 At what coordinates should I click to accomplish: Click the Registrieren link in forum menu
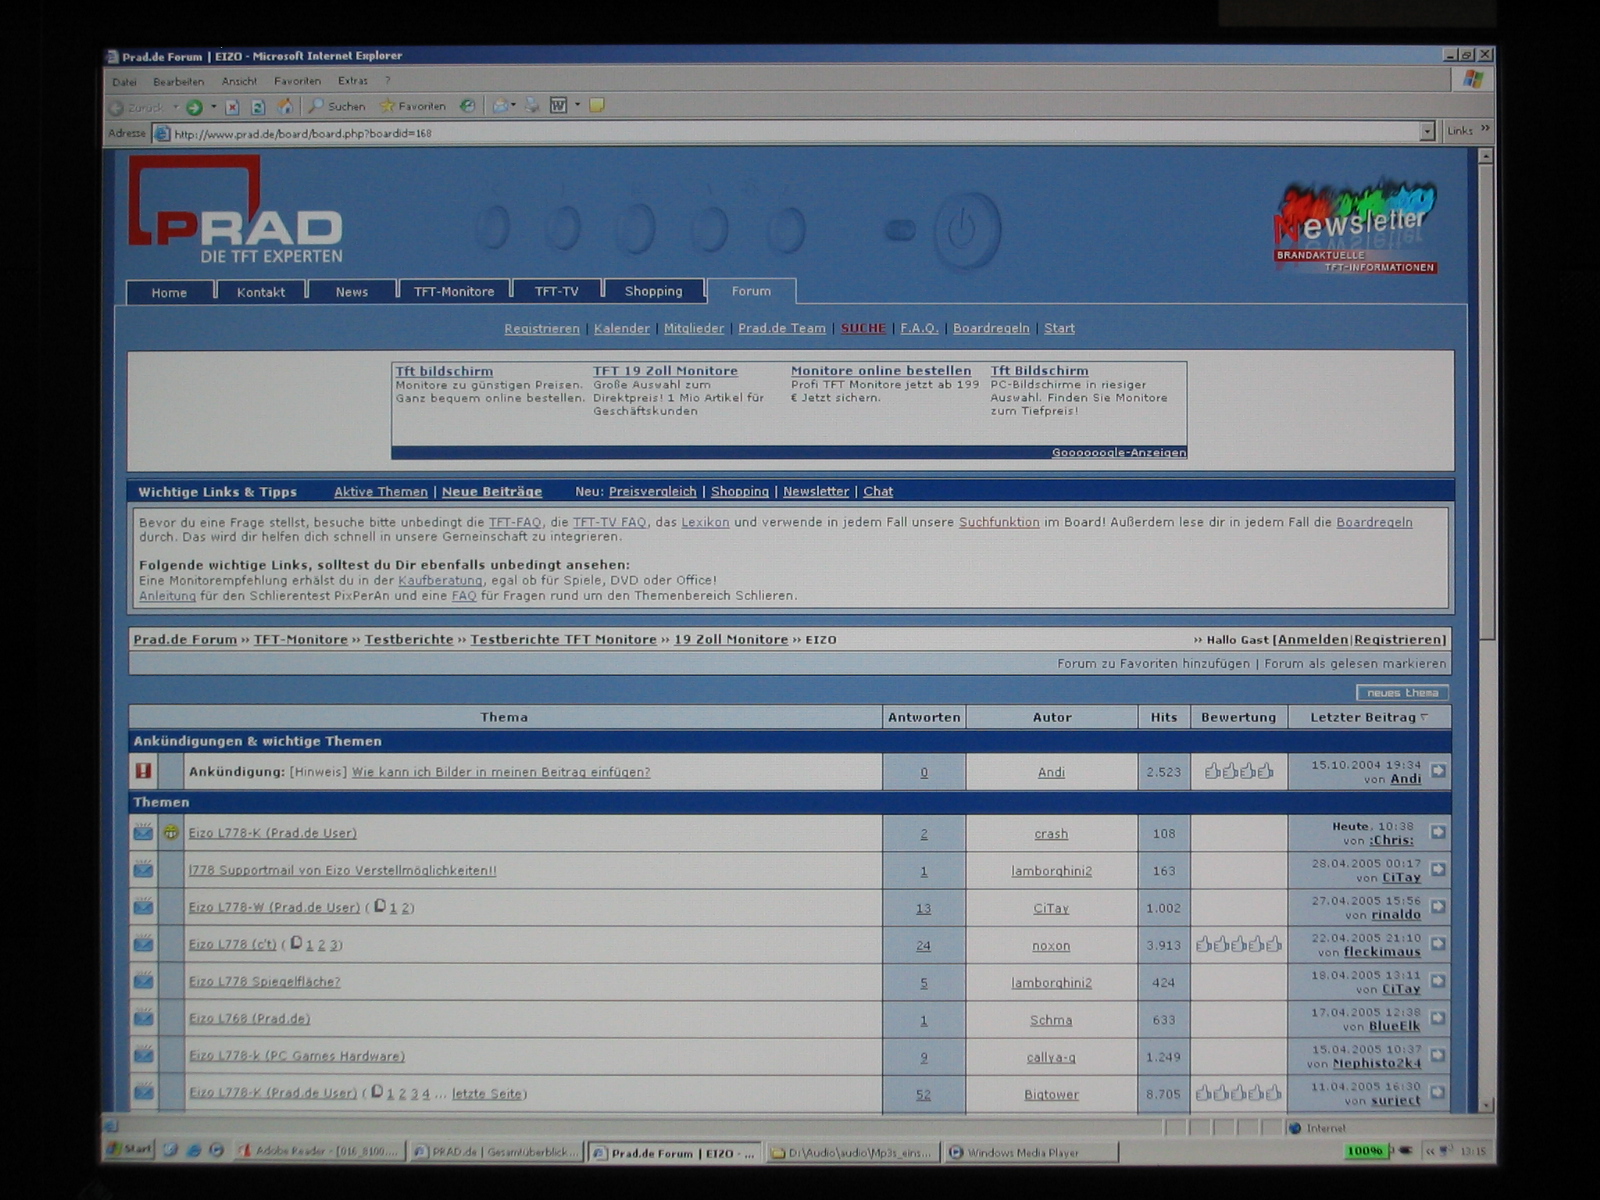(x=541, y=328)
